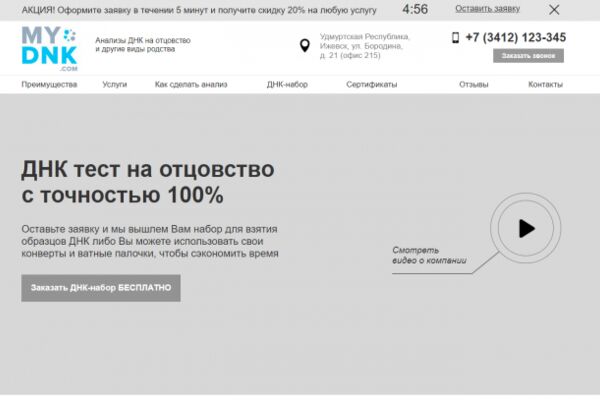The image size is (600, 400).
Task: Play the company video
Action: click(526, 228)
